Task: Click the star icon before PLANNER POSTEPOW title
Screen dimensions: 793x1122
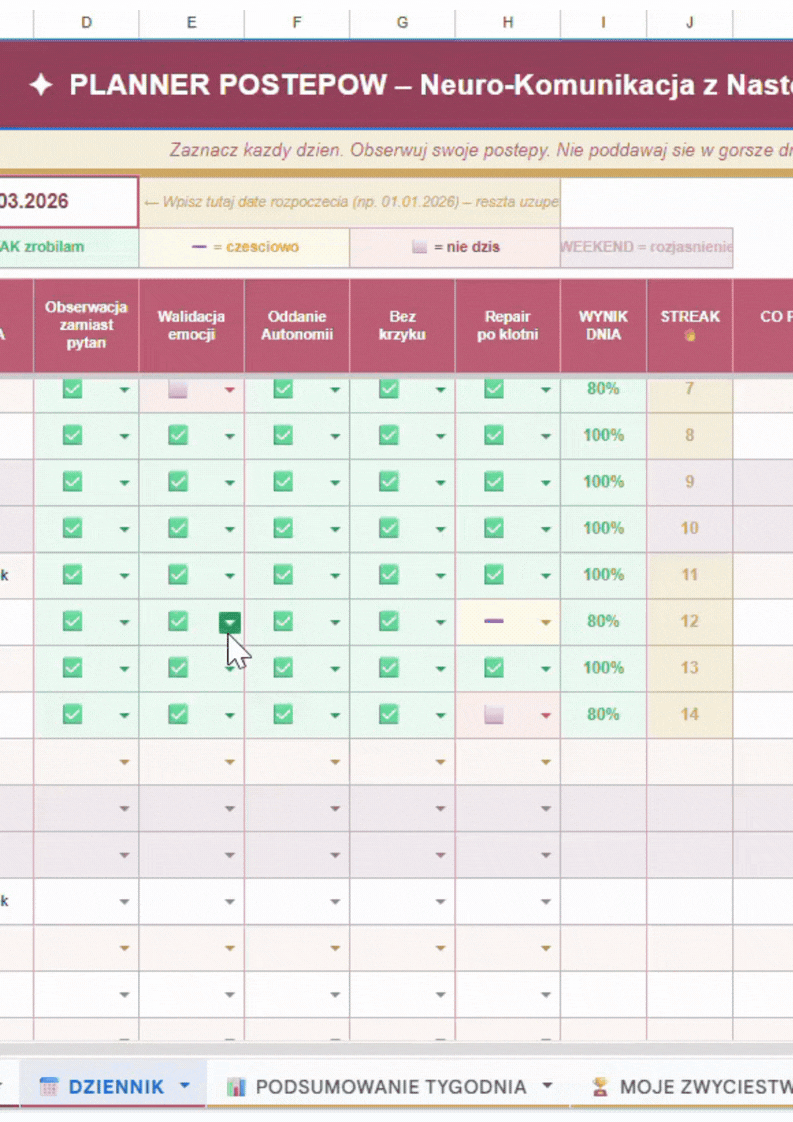Action: coord(41,86)
